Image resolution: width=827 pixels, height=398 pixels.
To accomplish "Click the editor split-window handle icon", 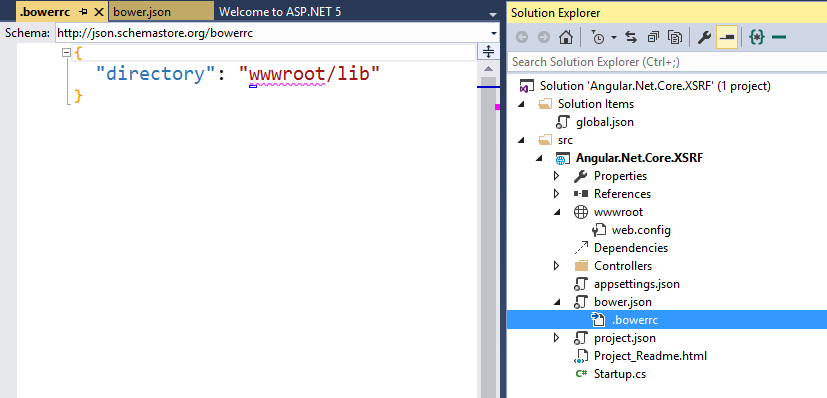I will pos(488,52).
